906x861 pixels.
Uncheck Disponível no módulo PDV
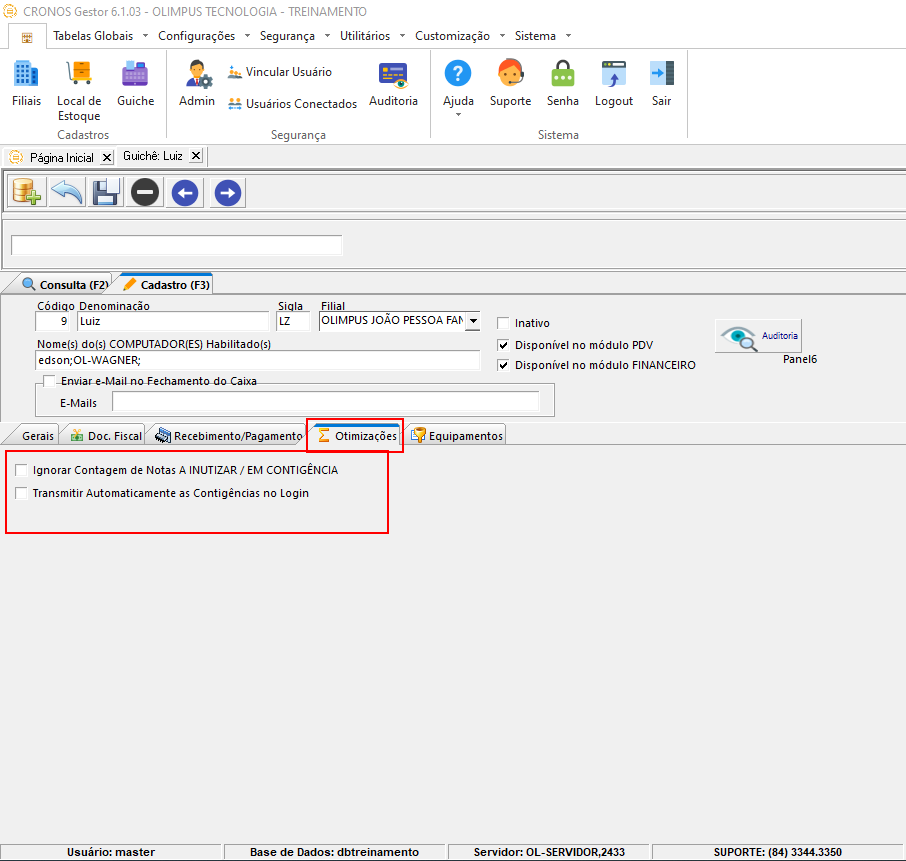(503, 345)
